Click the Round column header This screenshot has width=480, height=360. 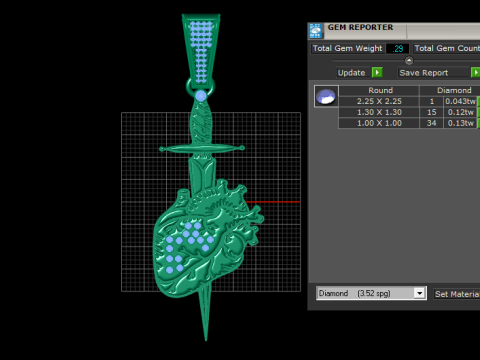pyautogui.click(x=379, y=90)
